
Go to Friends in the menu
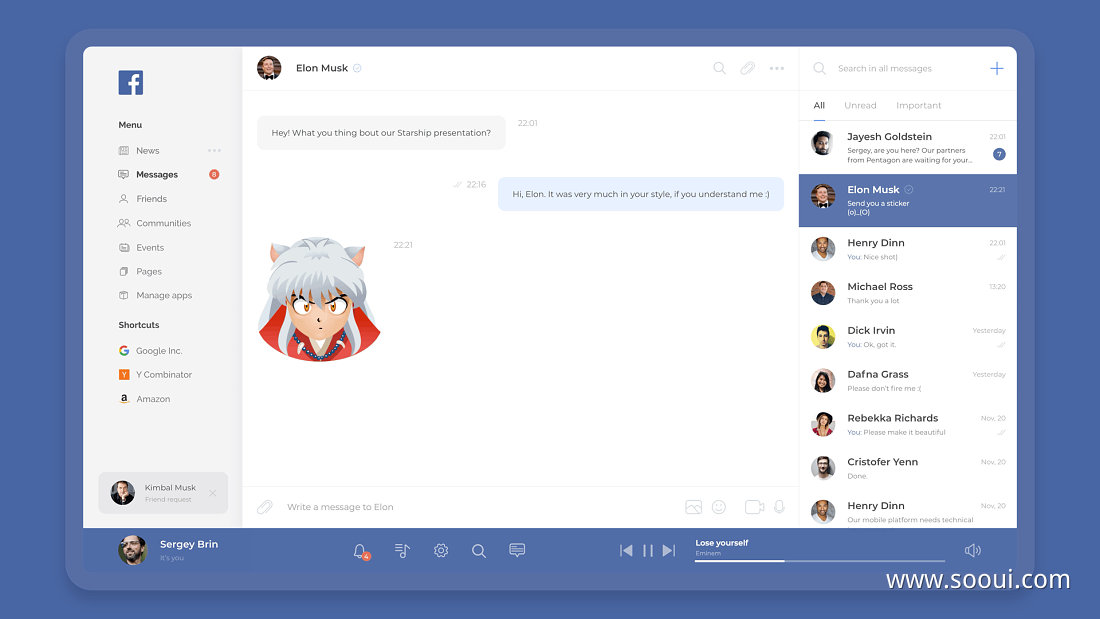(x=151, y=199)
